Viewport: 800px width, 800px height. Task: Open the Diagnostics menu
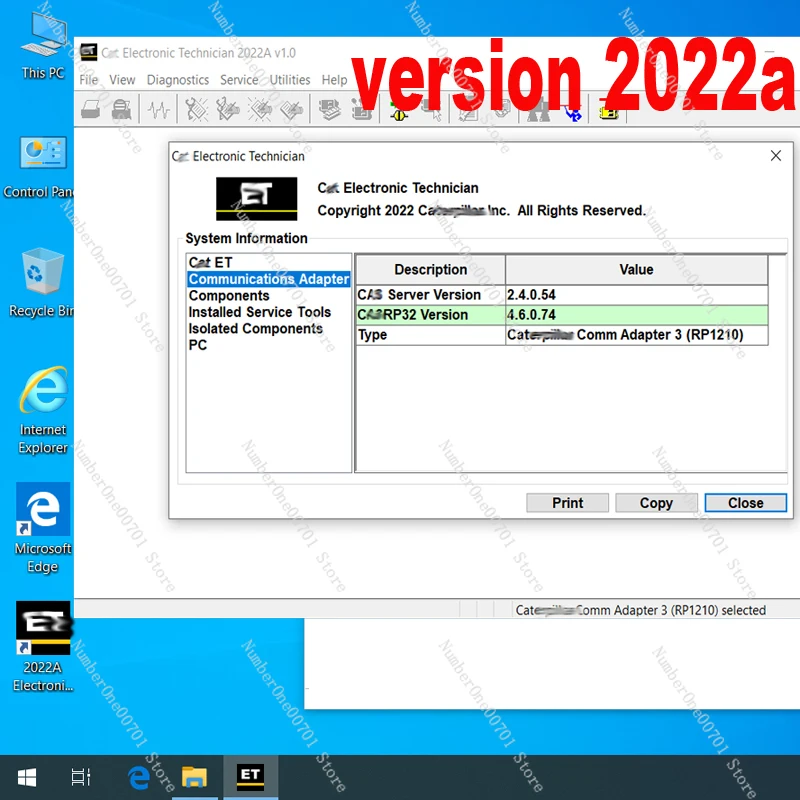(x=178, y=80)
